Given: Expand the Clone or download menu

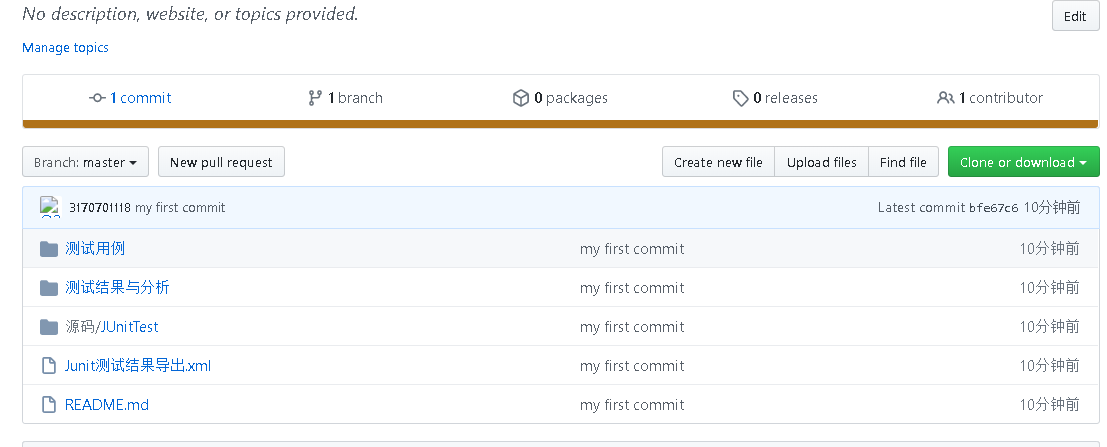Looking at the screenshot, I should 1023,162.
